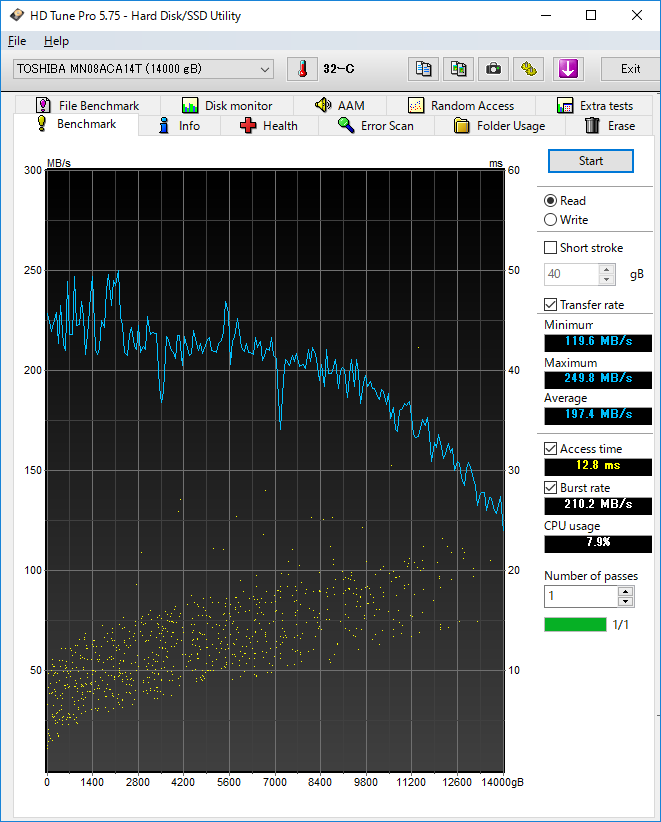Decrease number of passes with down arrow
661x822 pixels.
pos(625,601)
